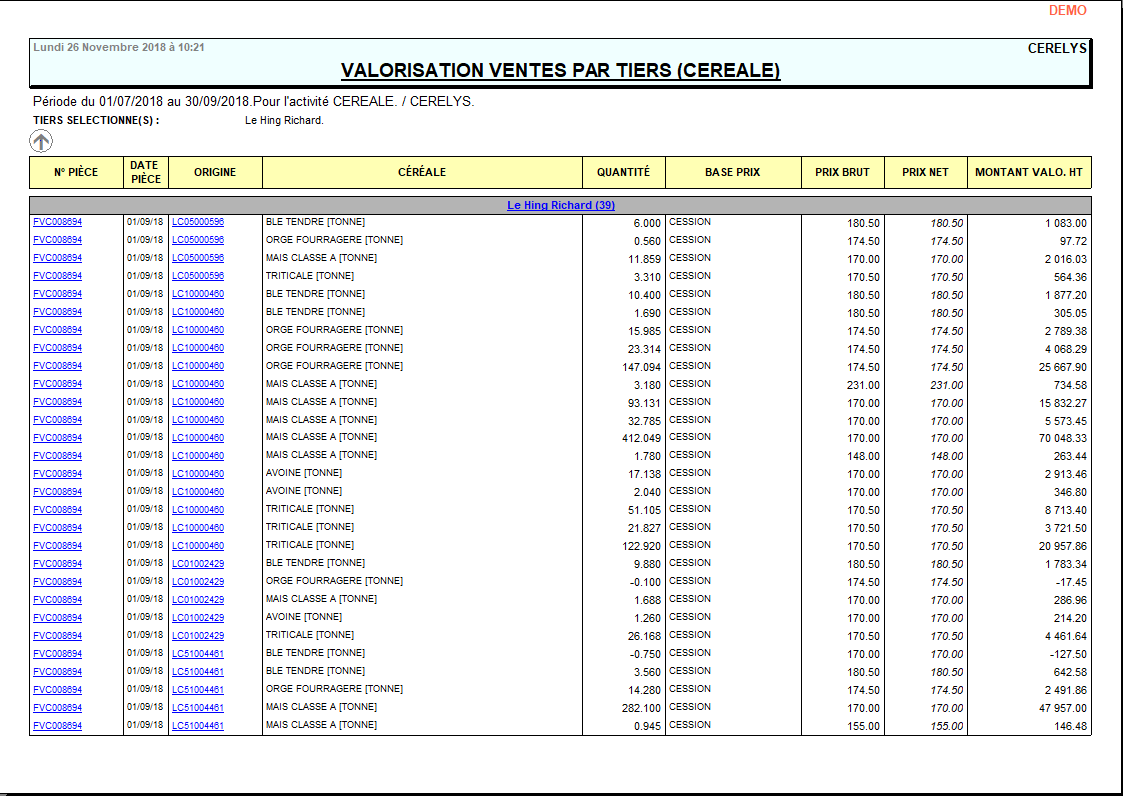The width and height of the screenshot is (1123, 796).
Task: Click the circled up-arrow navigation icon
Action: [41, 141]
